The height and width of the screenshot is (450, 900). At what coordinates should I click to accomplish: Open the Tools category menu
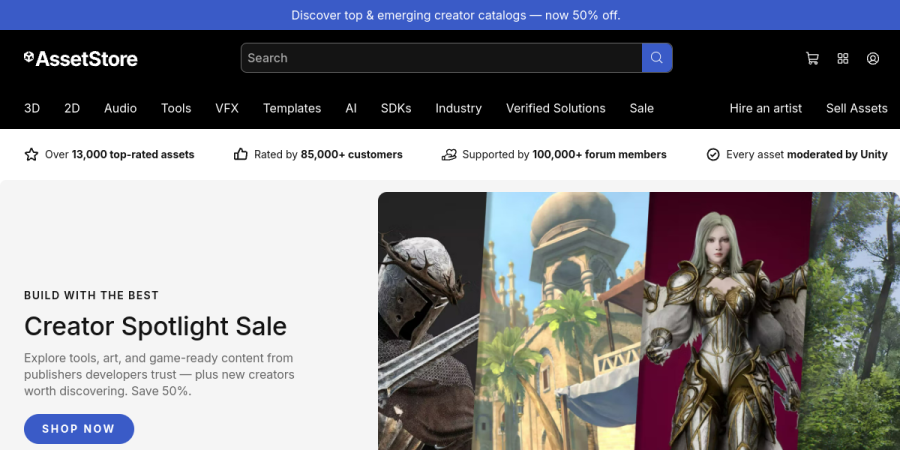click(x=176, y=108)
